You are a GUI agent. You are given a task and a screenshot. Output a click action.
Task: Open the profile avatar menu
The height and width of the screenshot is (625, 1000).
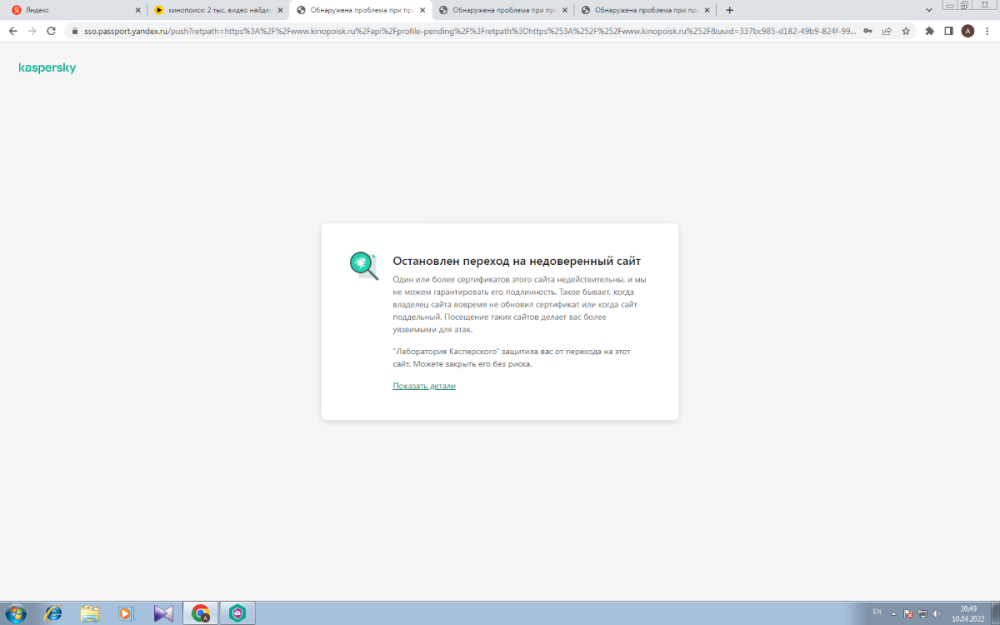point(967,30)
